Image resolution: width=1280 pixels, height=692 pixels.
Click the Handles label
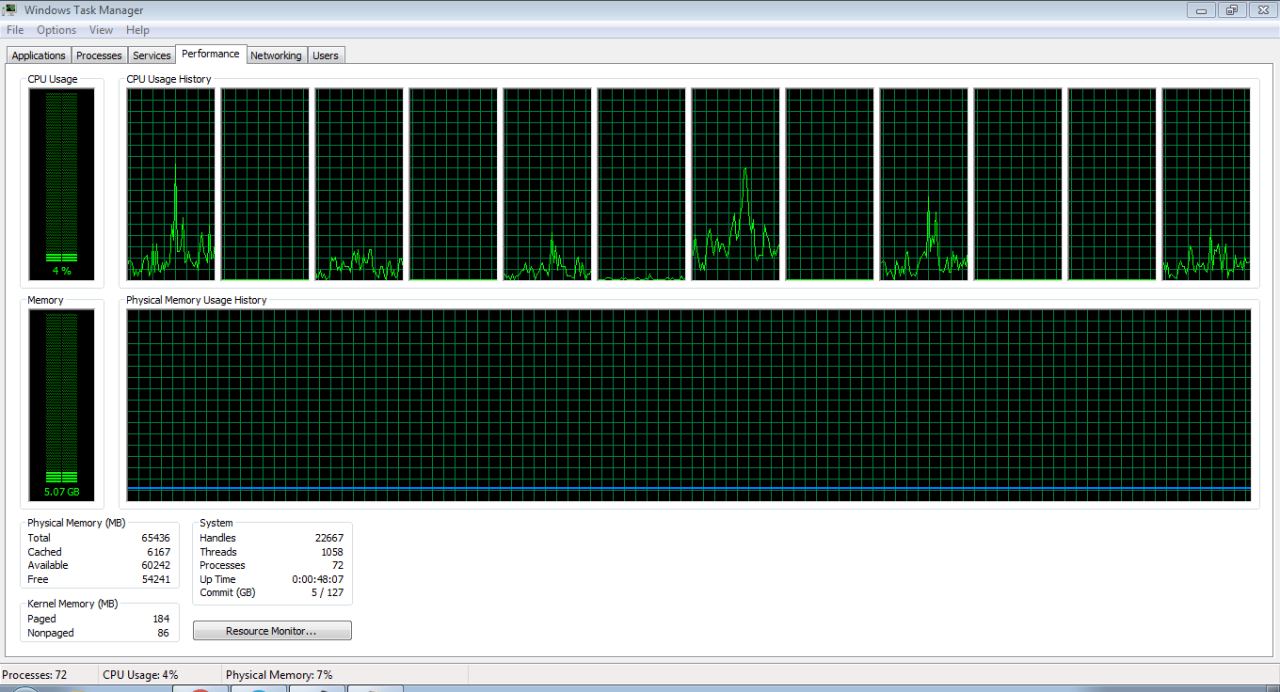tap(217, 538)
